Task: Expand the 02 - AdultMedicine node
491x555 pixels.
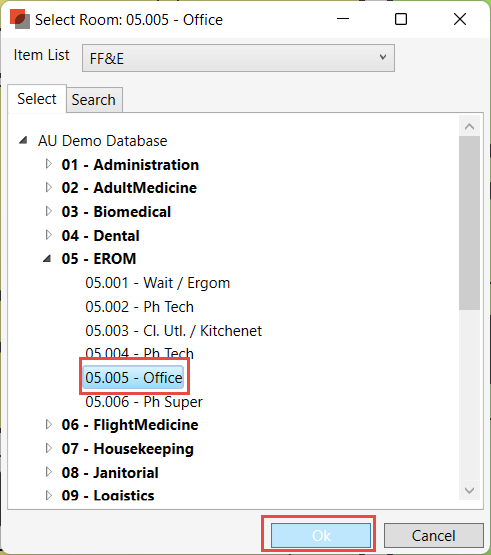Action: [49, 188]
